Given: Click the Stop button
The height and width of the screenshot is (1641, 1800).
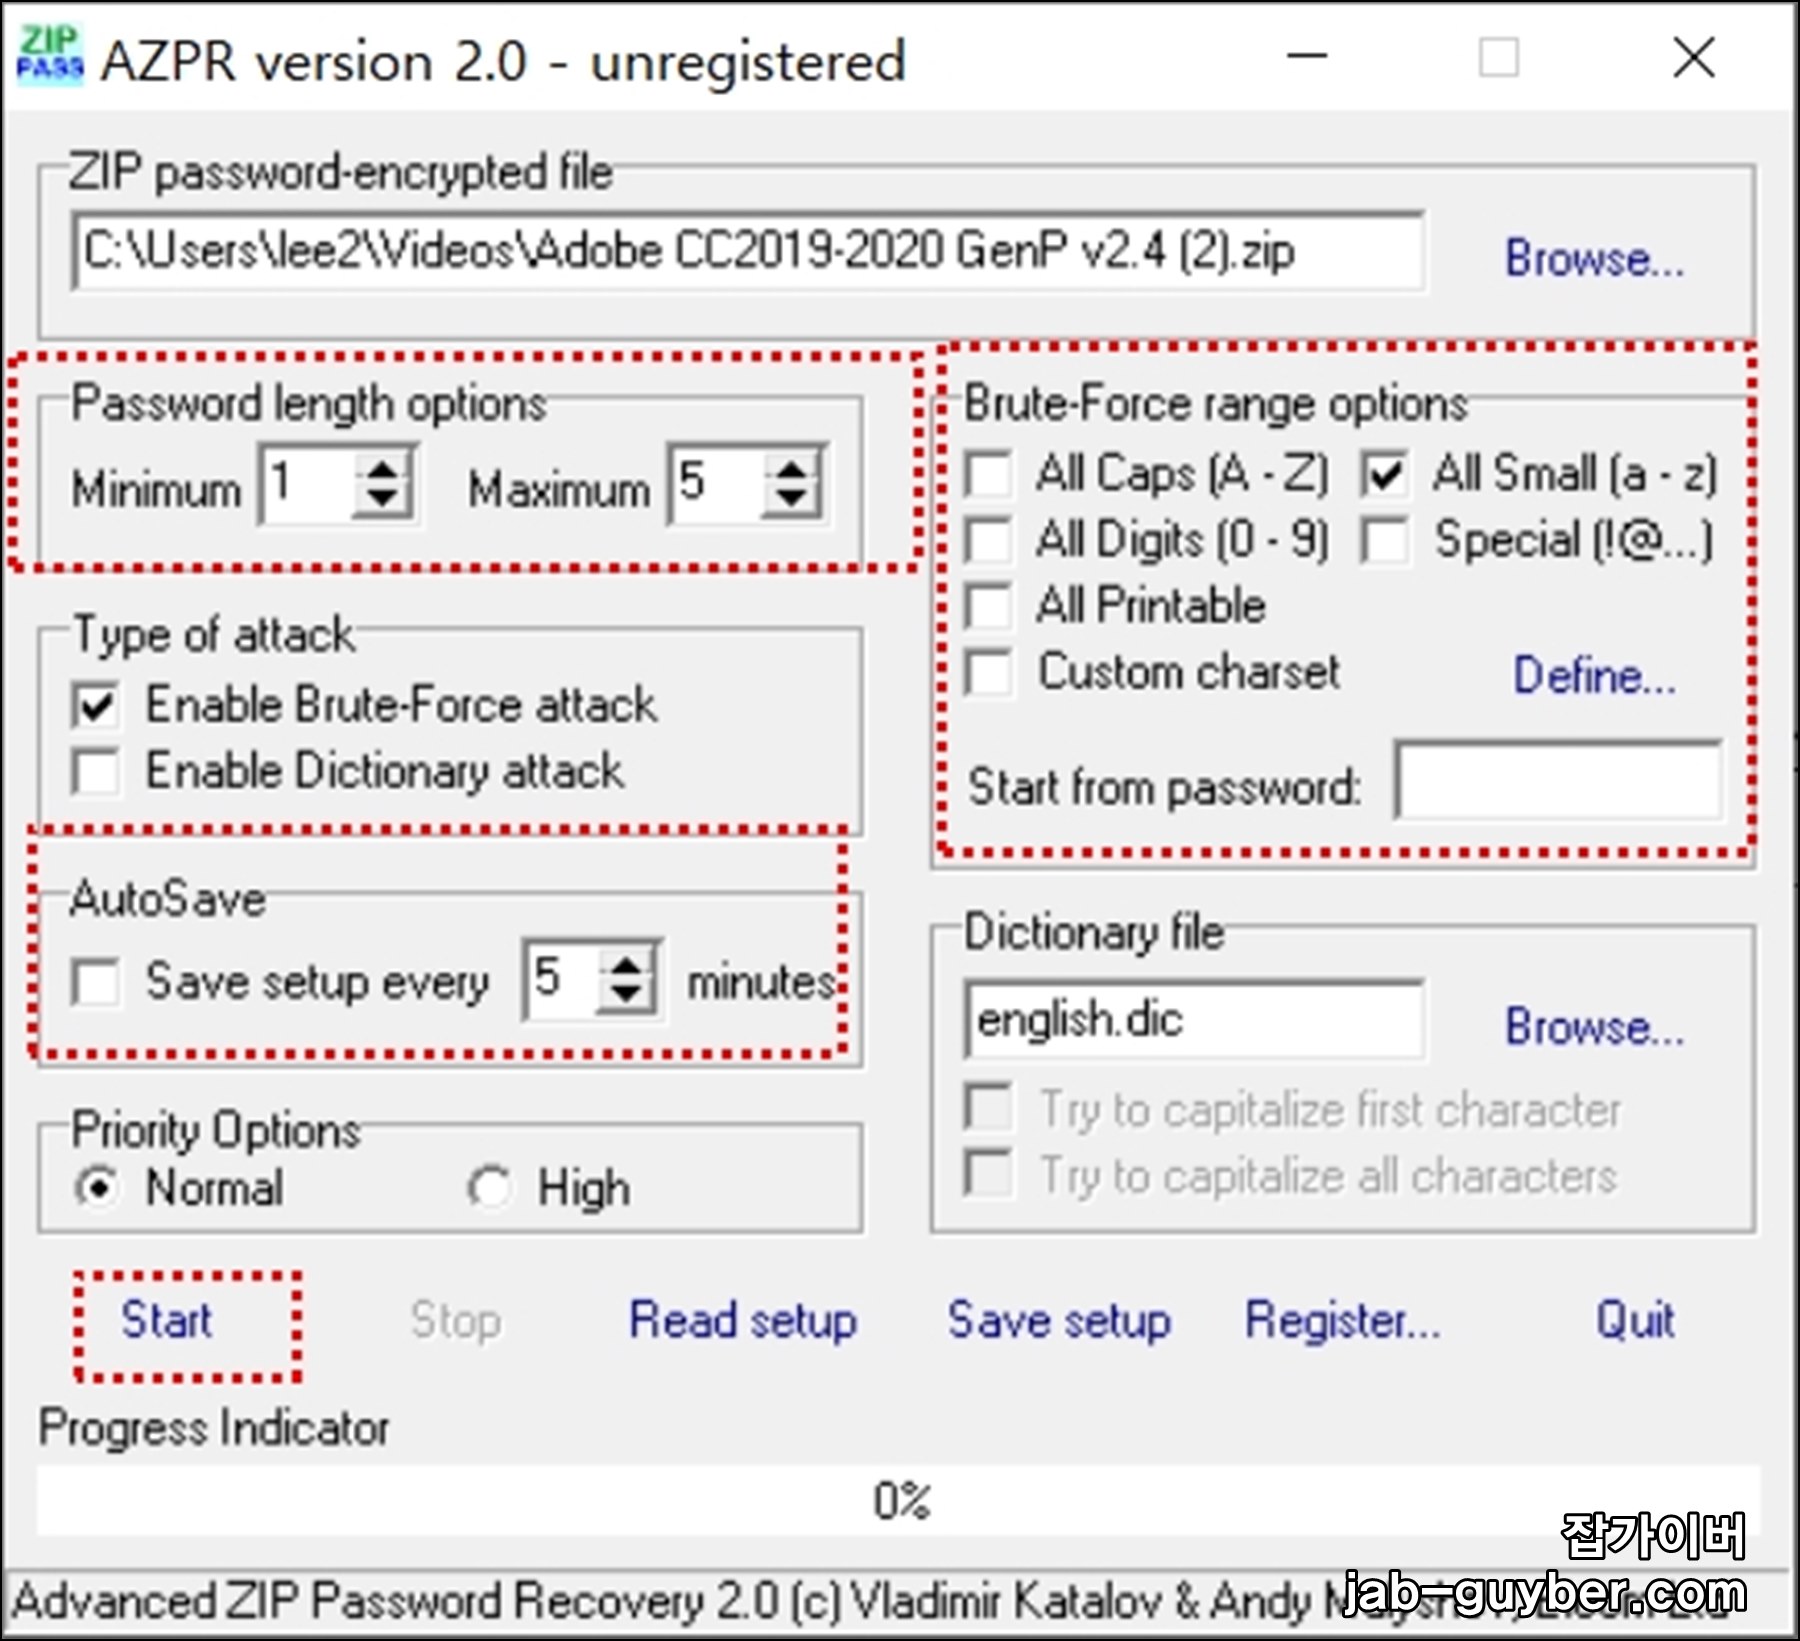Looking at the screenshot, I should (456, 1320).
